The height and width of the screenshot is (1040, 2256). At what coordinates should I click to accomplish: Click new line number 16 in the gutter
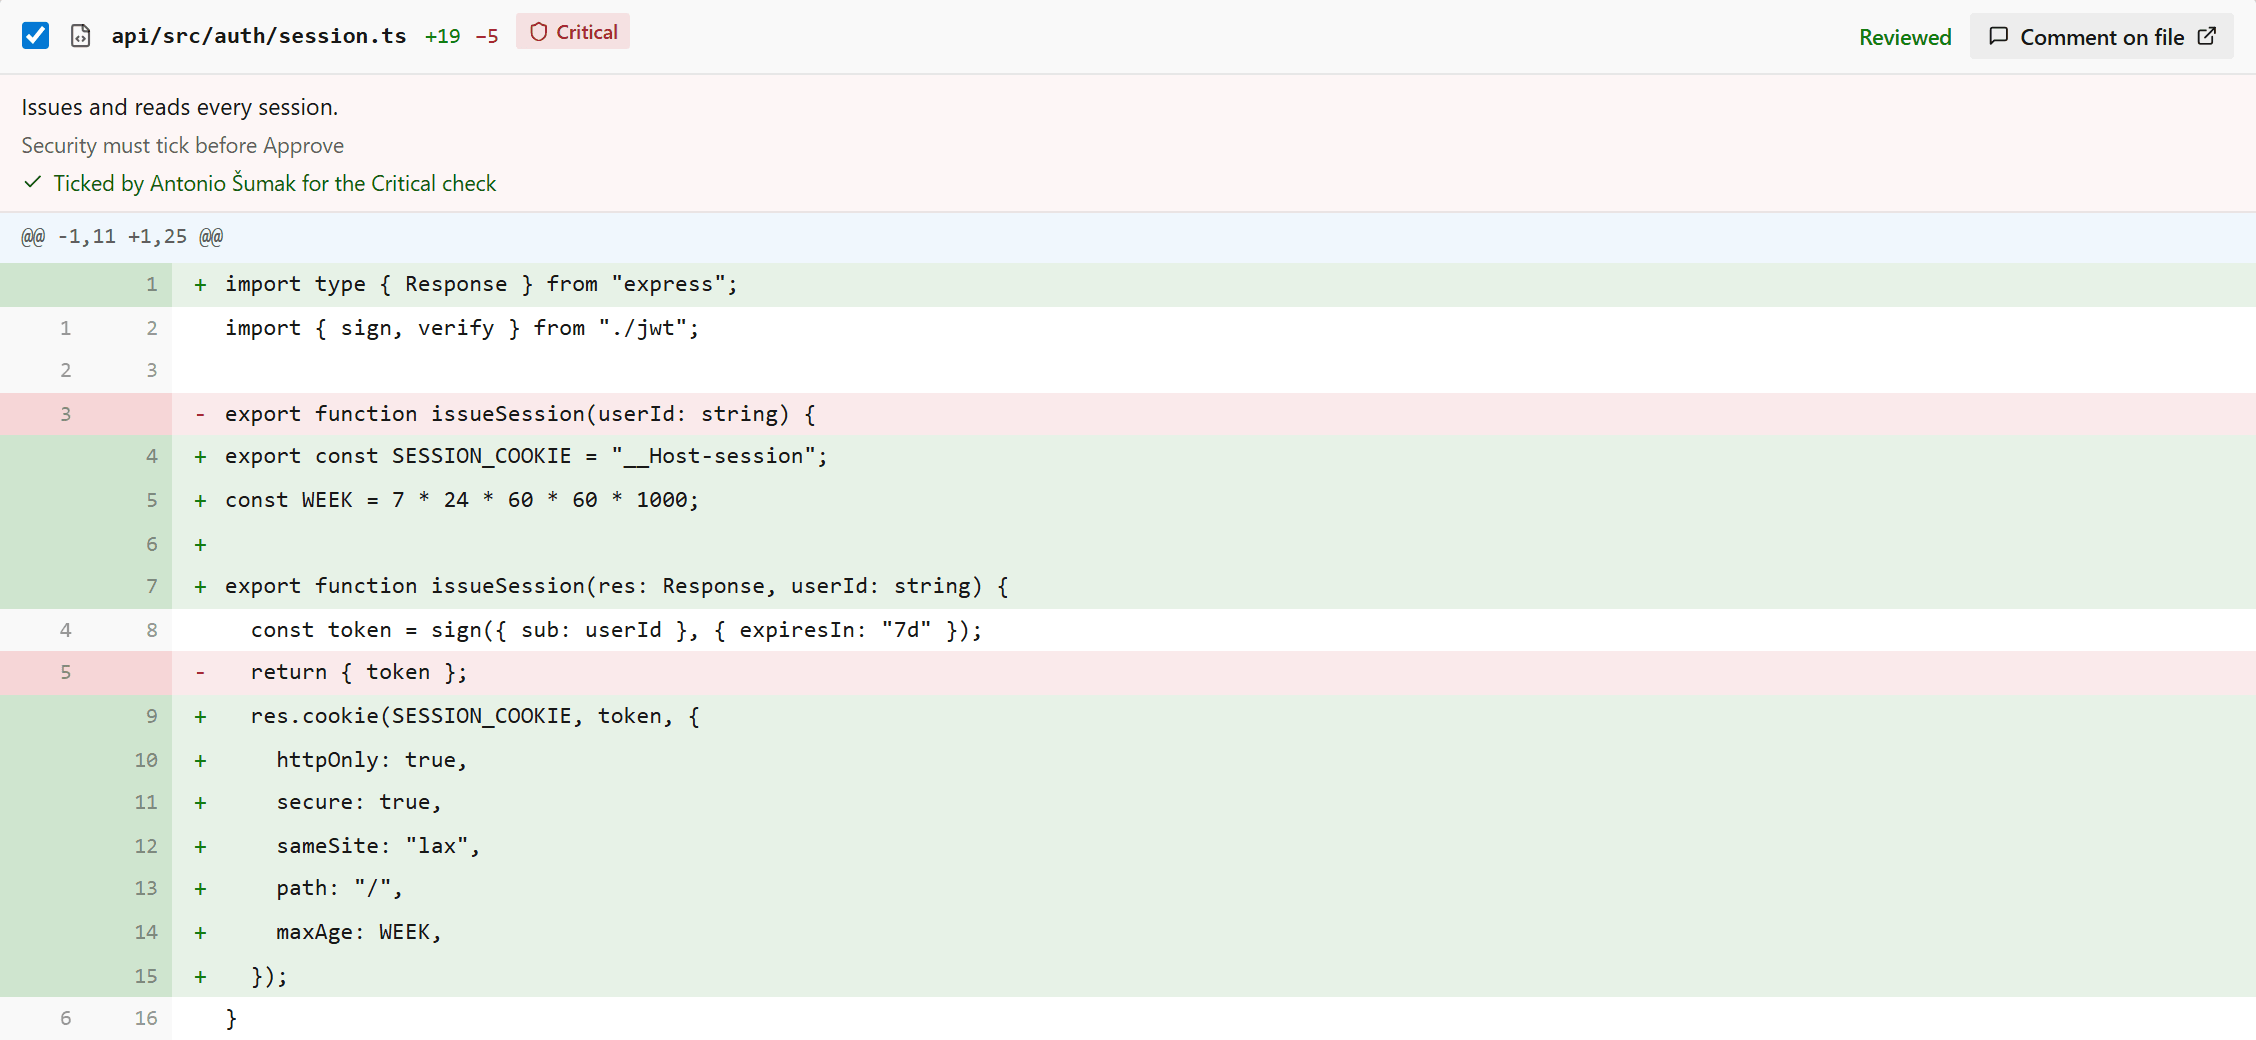tap(146, 1018)
